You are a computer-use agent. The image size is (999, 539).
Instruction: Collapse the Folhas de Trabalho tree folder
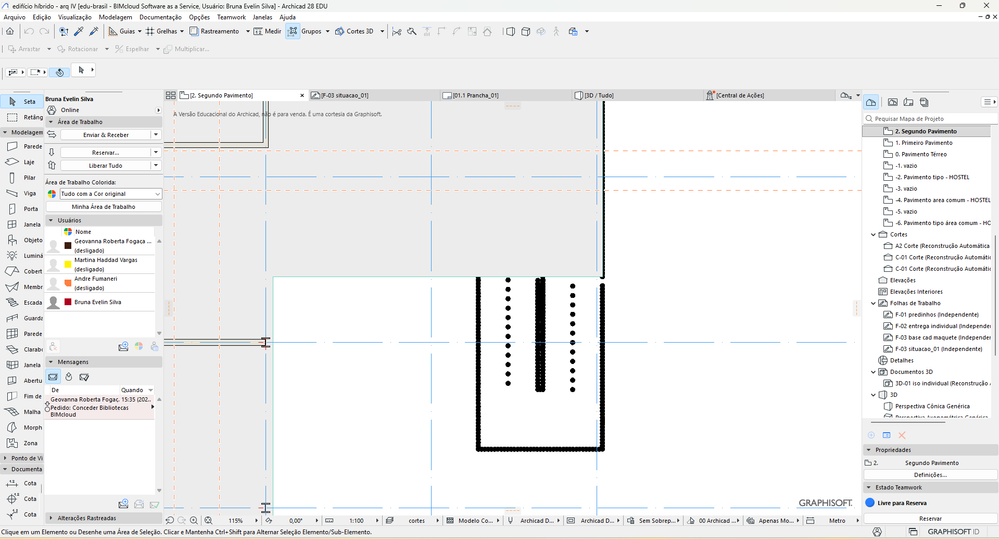click(x=873, y=303)
